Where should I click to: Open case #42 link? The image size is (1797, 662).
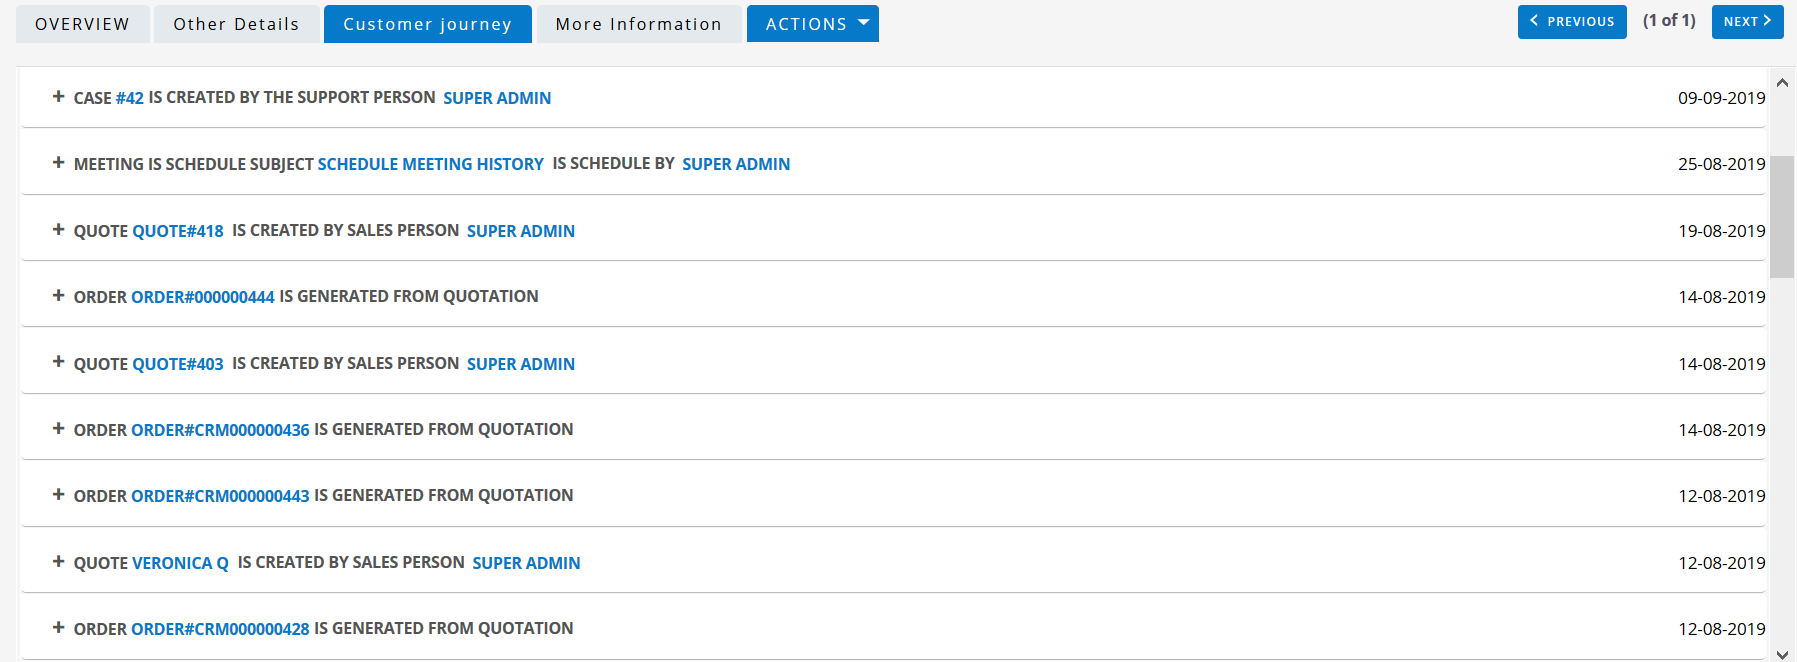[x=130, y=98]
